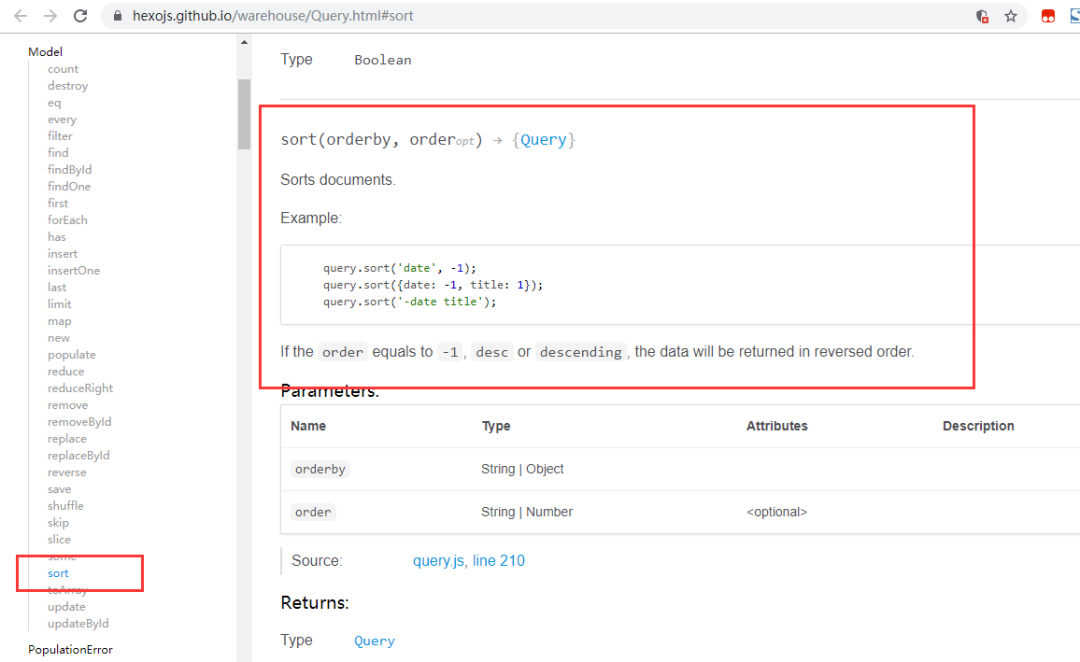Open the slice method link

[x=59, y=539]
